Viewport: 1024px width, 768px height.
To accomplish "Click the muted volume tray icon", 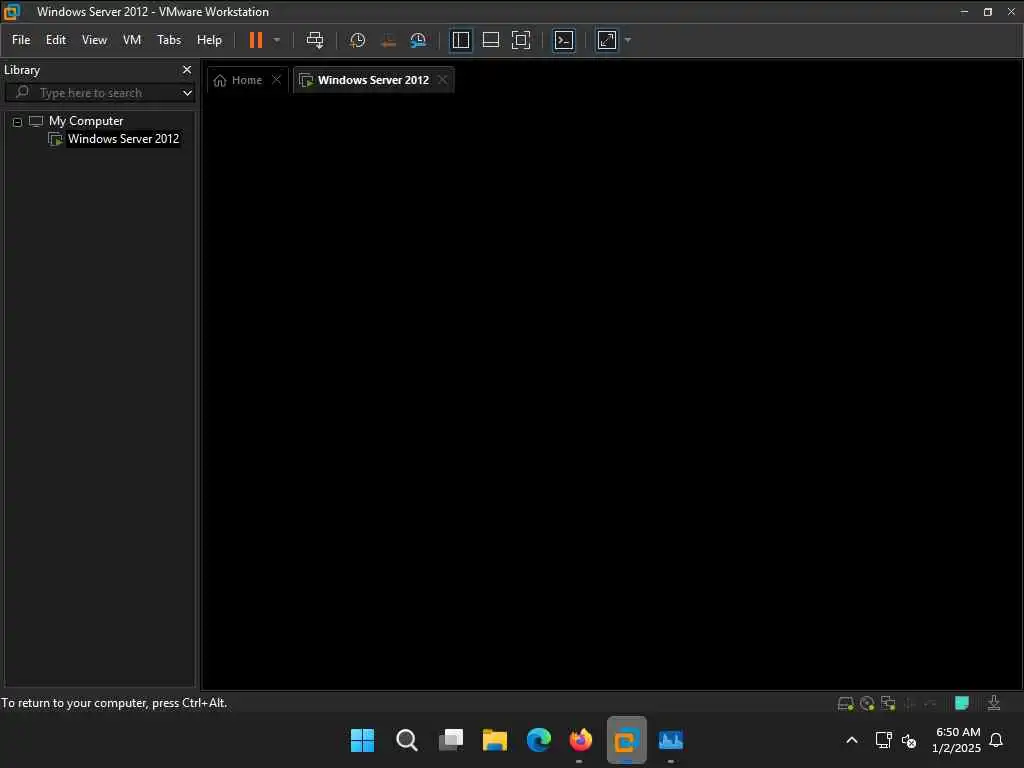I will pos(908,741).
